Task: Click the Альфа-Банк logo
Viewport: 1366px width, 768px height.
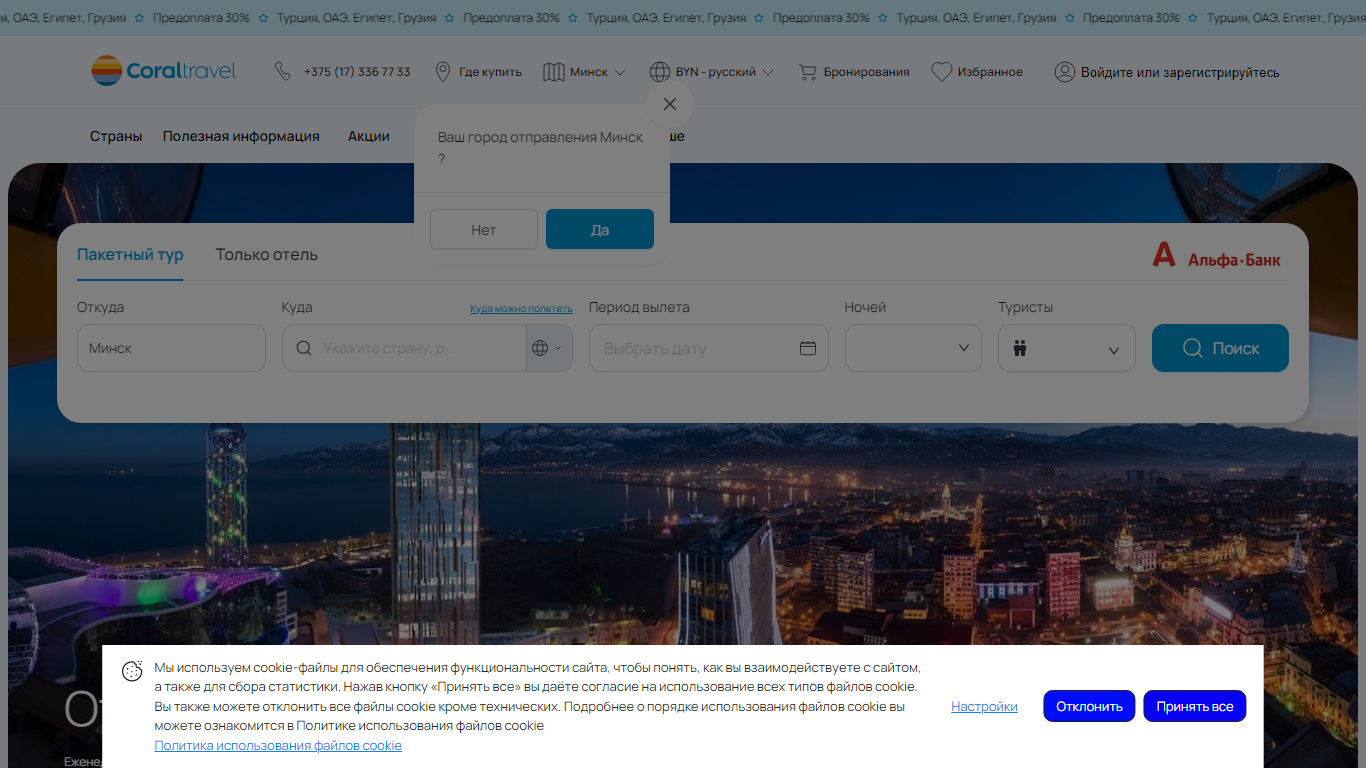Action: coord(1216,256)
